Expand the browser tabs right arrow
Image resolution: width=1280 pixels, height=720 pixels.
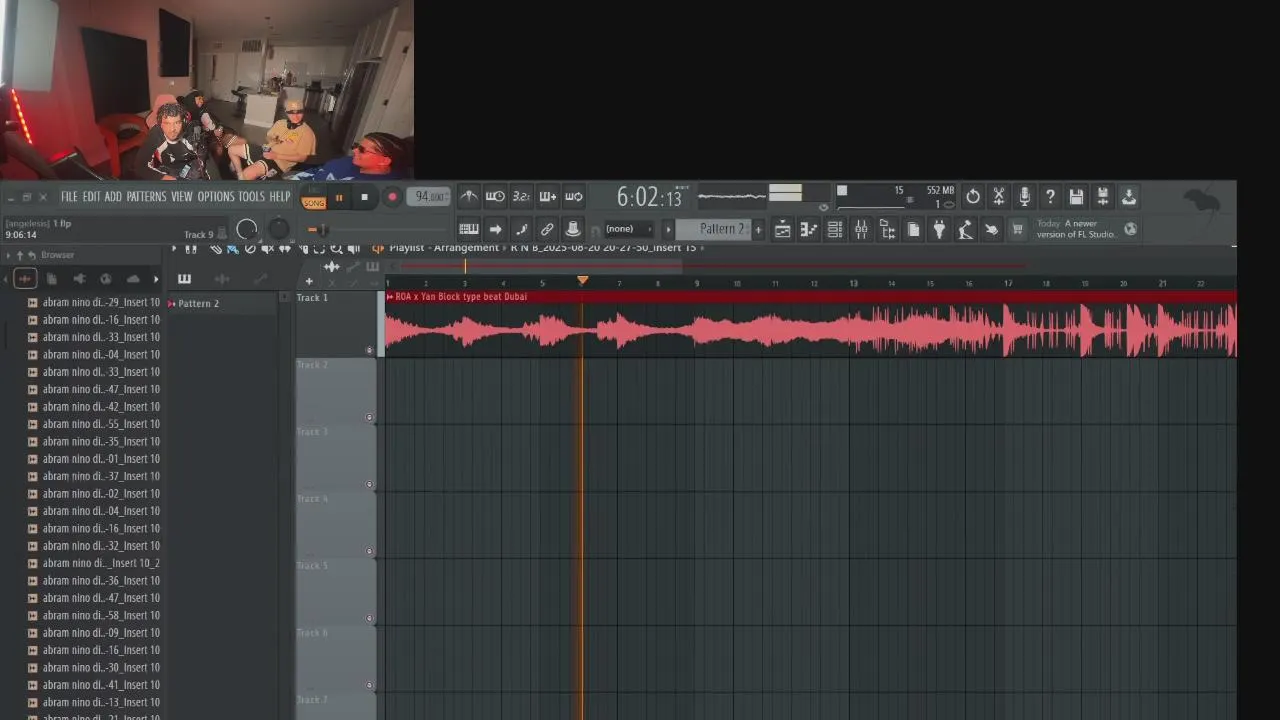coord(156,279)
